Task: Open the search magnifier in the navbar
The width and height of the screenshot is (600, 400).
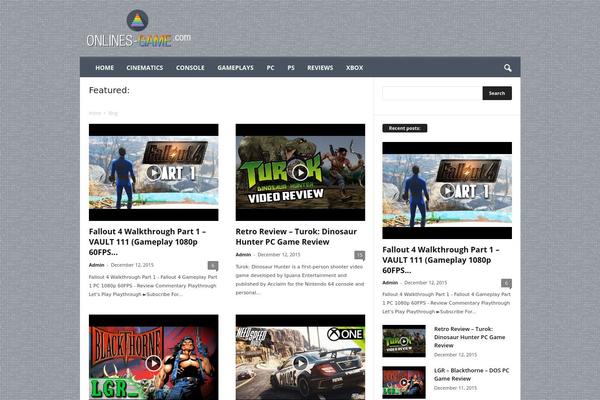Action: [x=507, y=68]
